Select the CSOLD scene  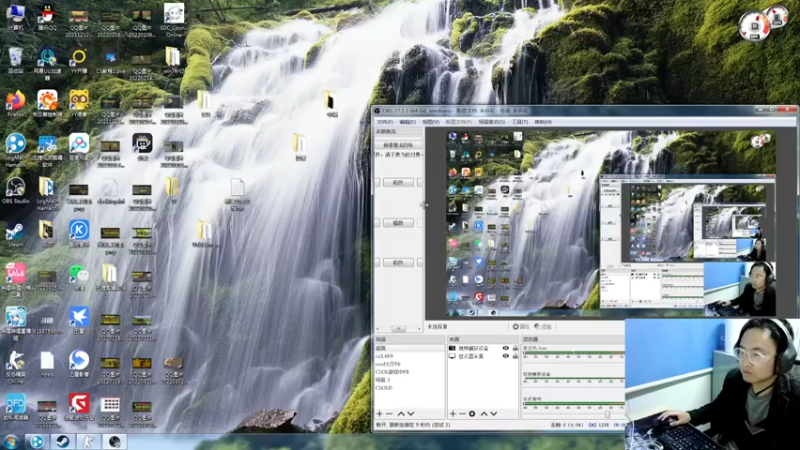(x=409, y=388)
